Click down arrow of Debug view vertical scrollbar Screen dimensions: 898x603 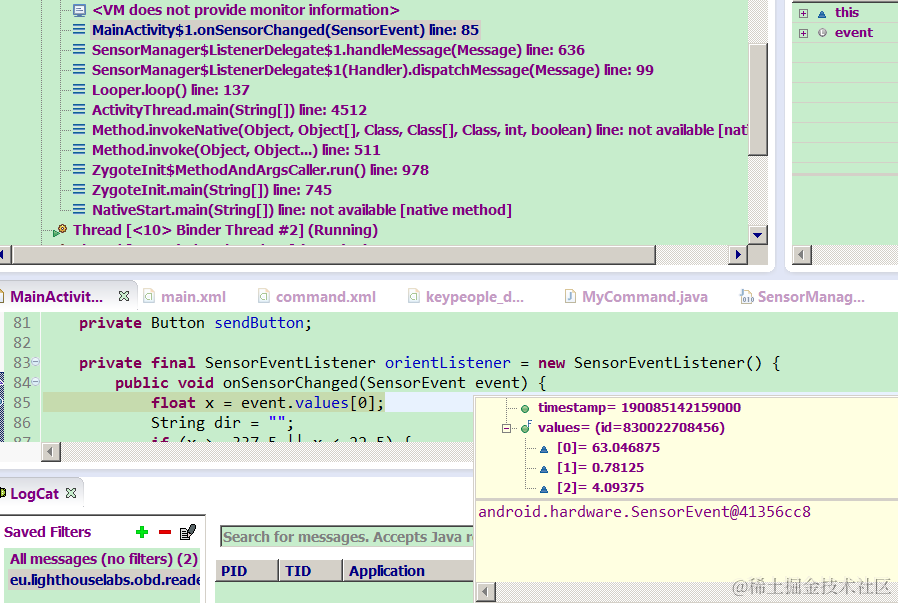click(758, 235)
